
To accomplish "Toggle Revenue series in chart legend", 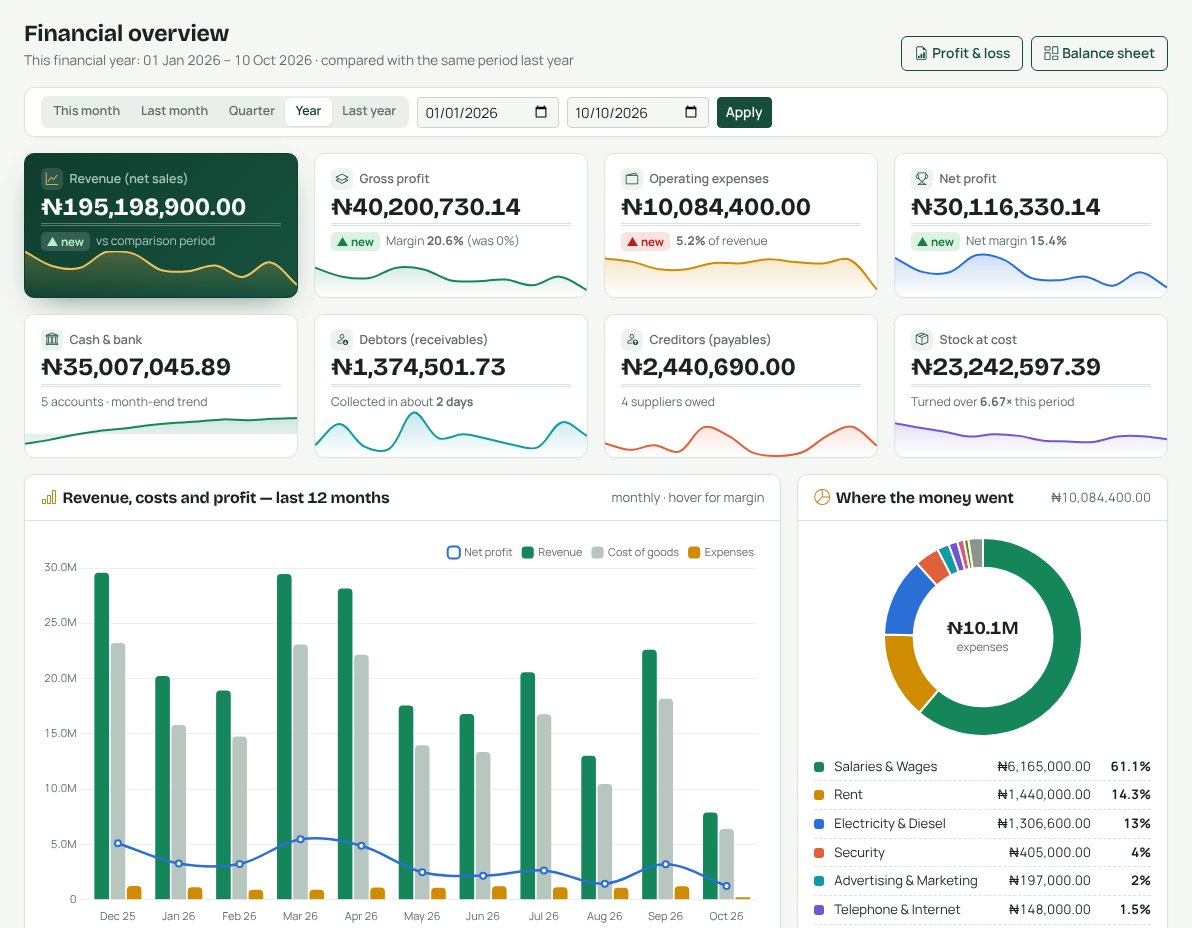I will click(x=552, y=553).
